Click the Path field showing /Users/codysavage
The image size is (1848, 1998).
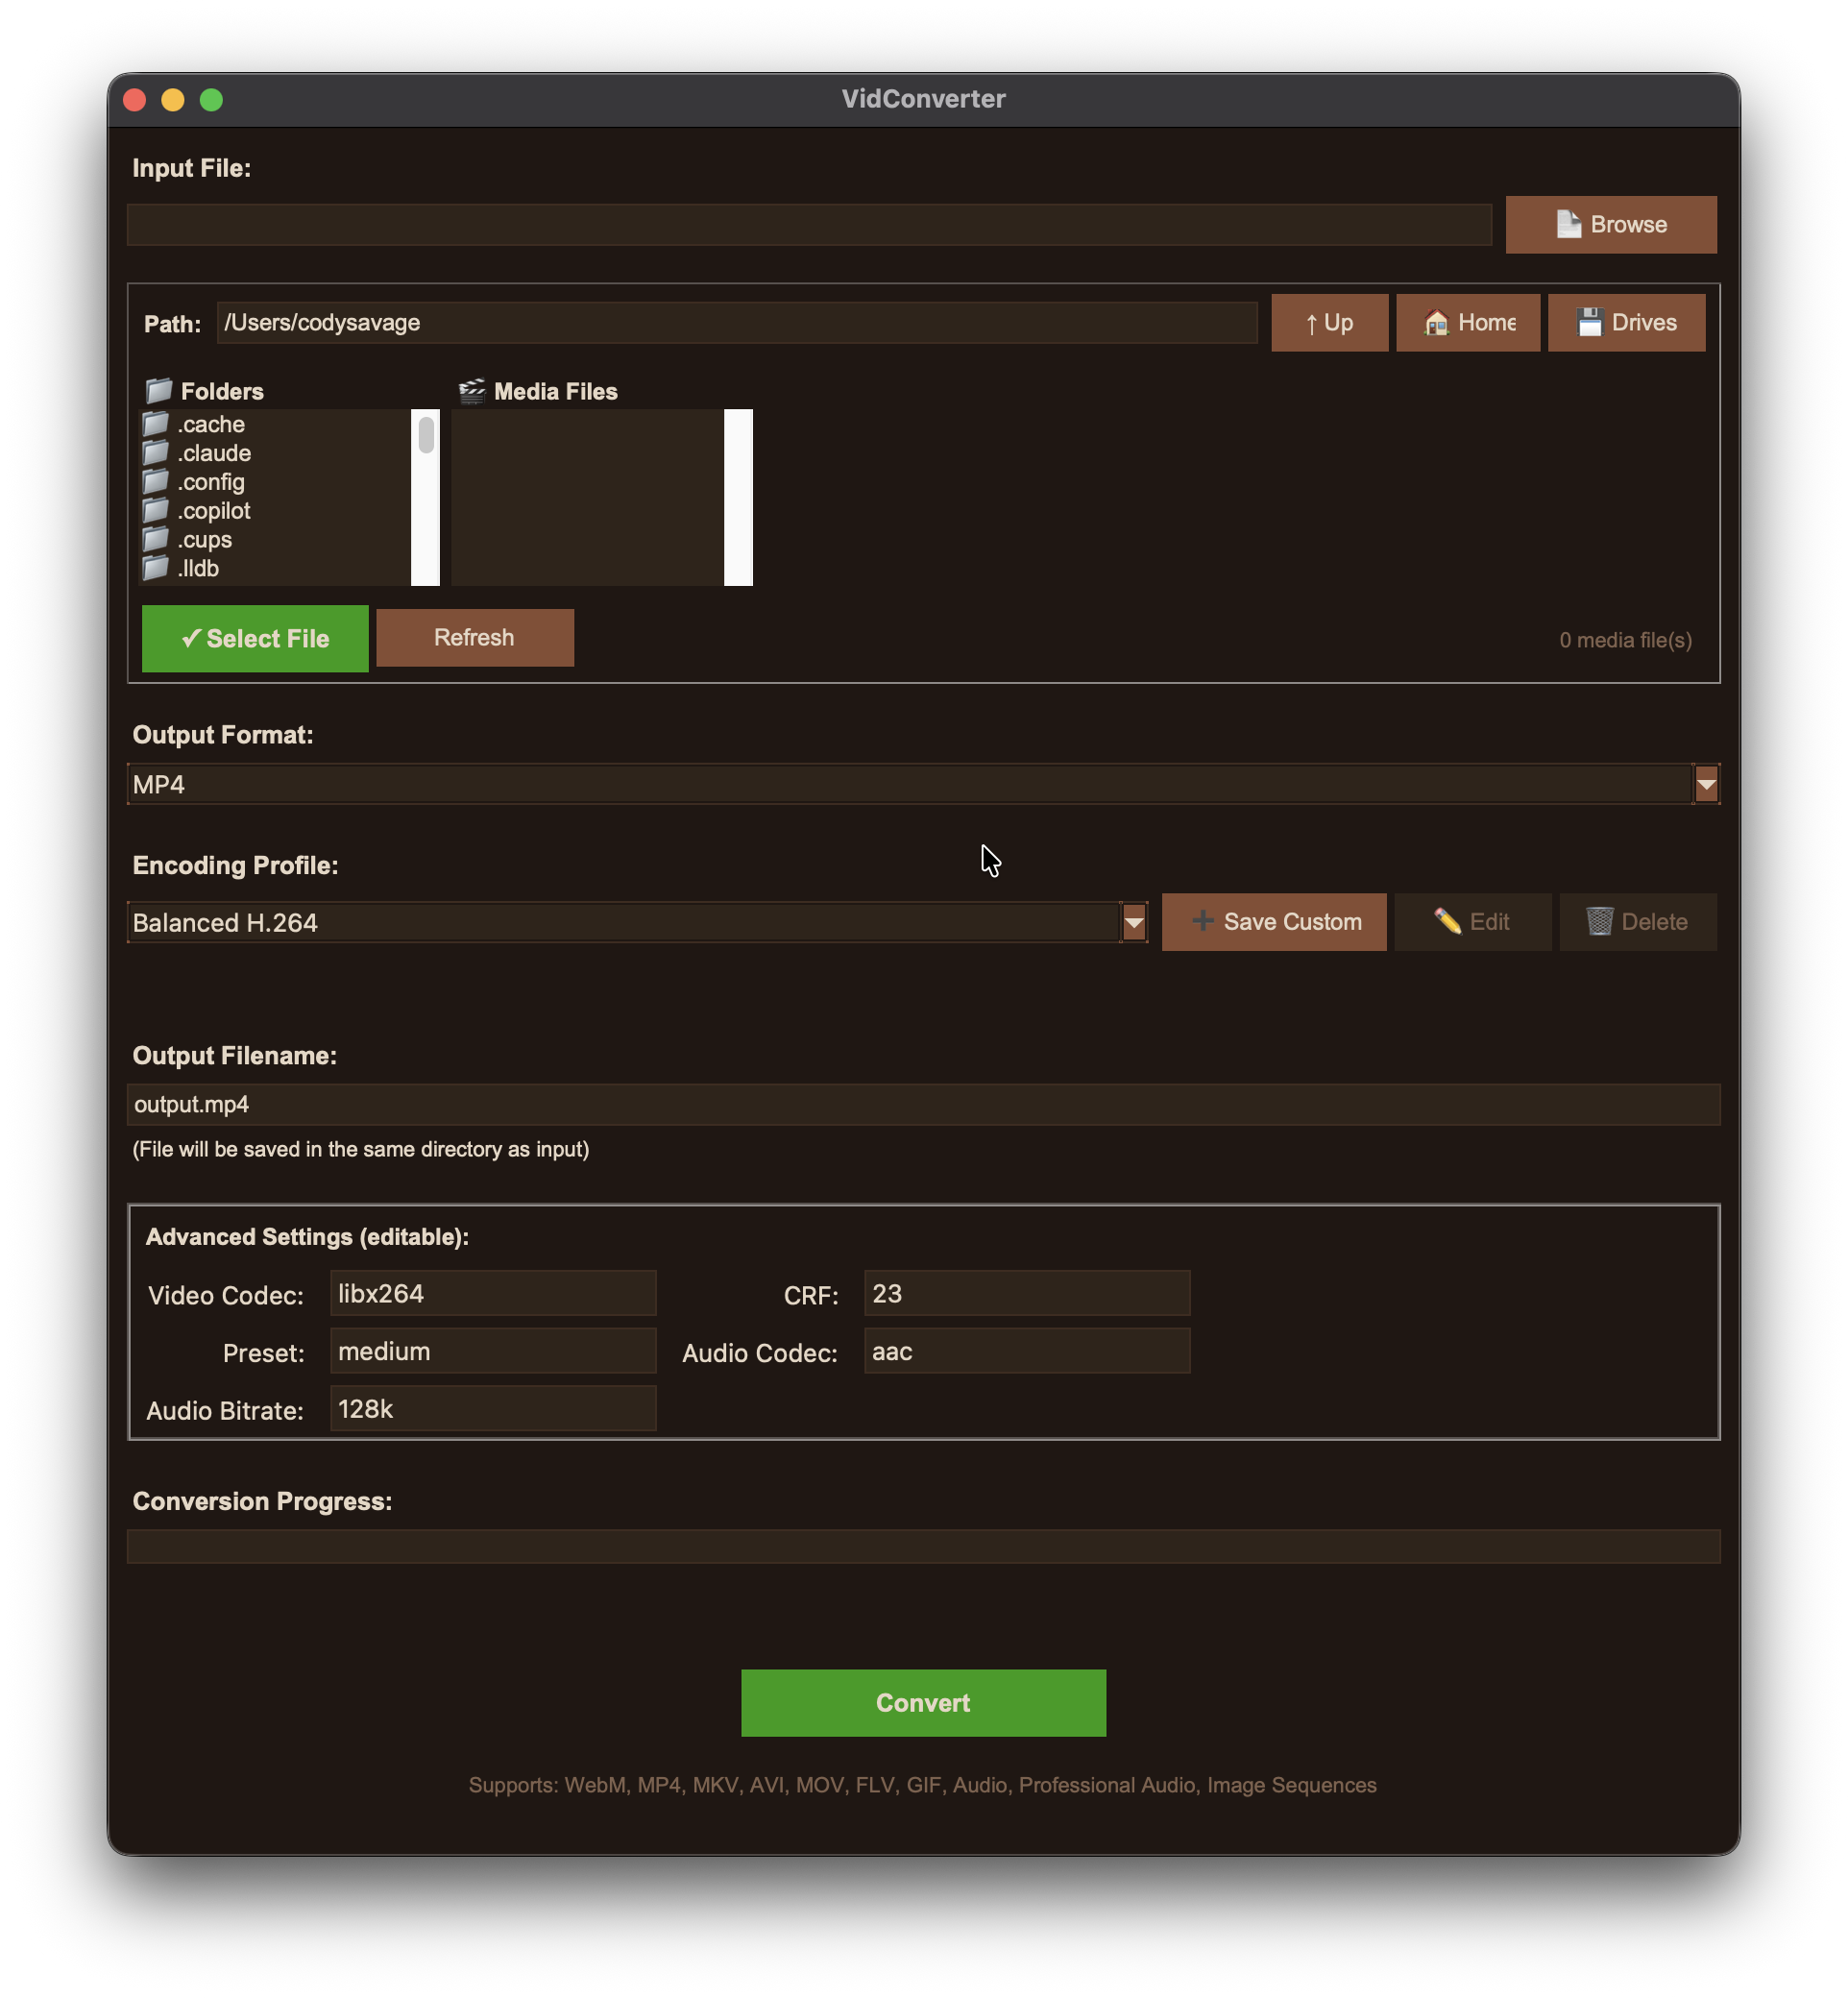tap(737, 323)
